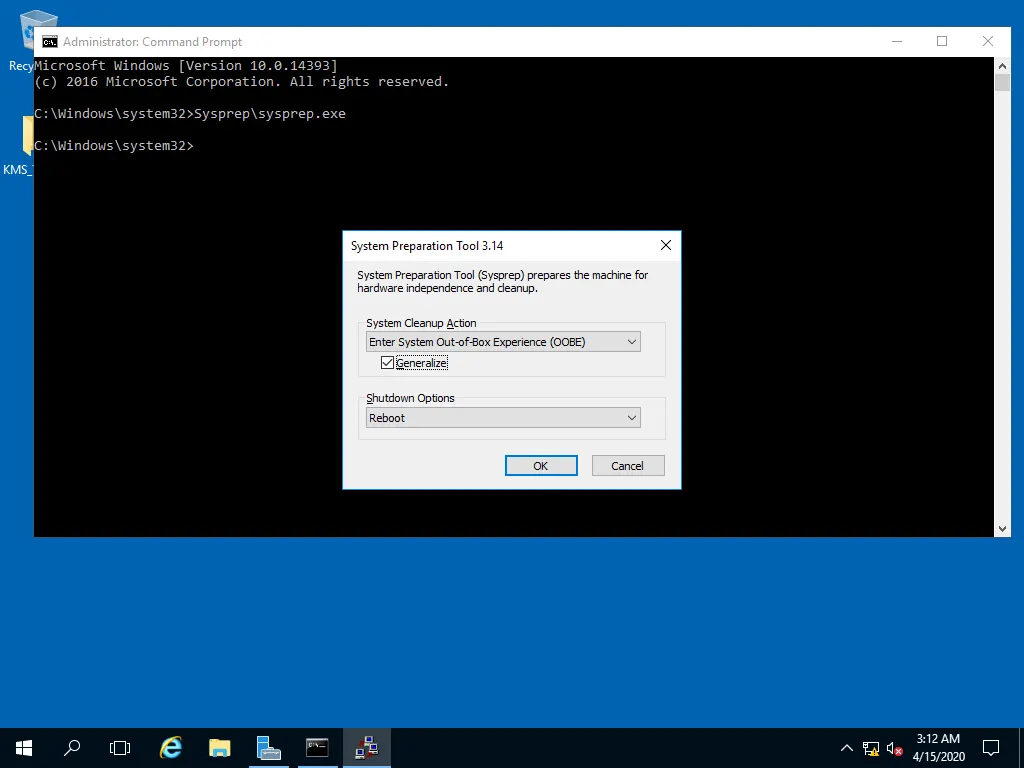
Task: Cancel the System Preparation Tool dialog
Action: pos(628,466)
